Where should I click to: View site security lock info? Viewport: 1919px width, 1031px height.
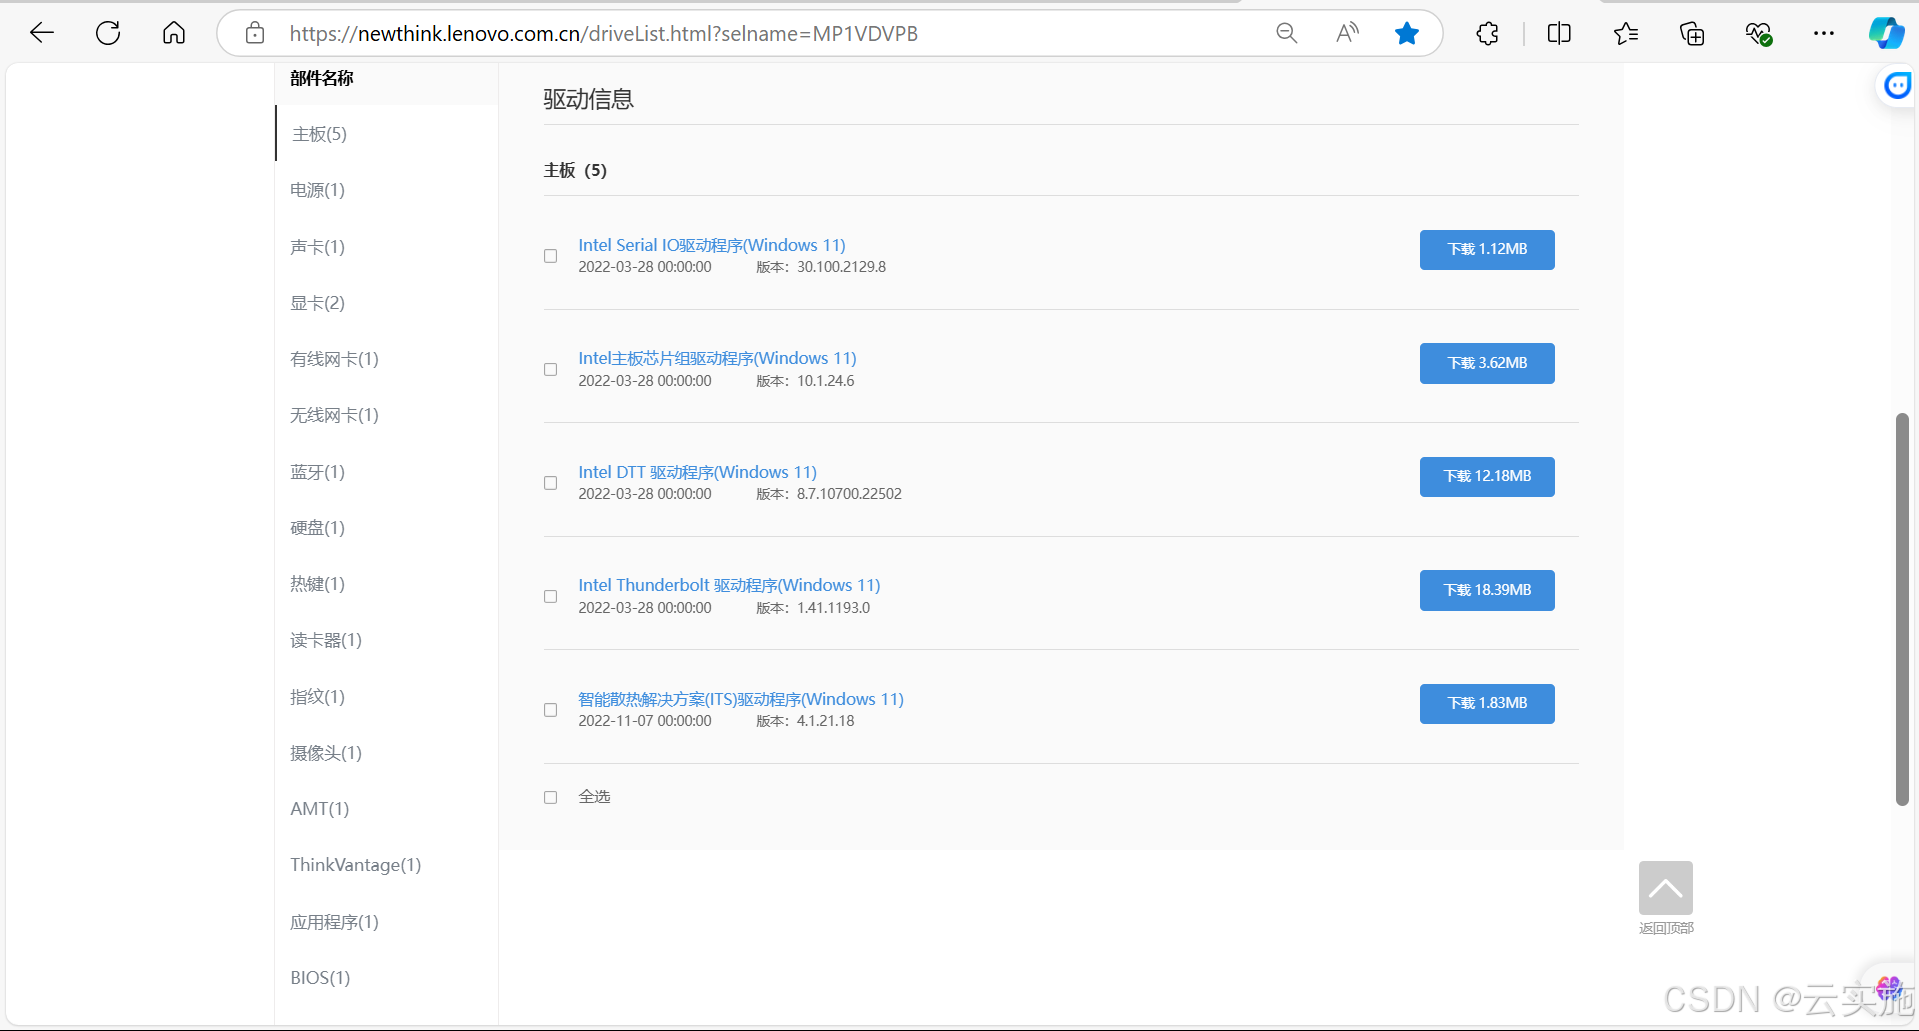[255, 33]
